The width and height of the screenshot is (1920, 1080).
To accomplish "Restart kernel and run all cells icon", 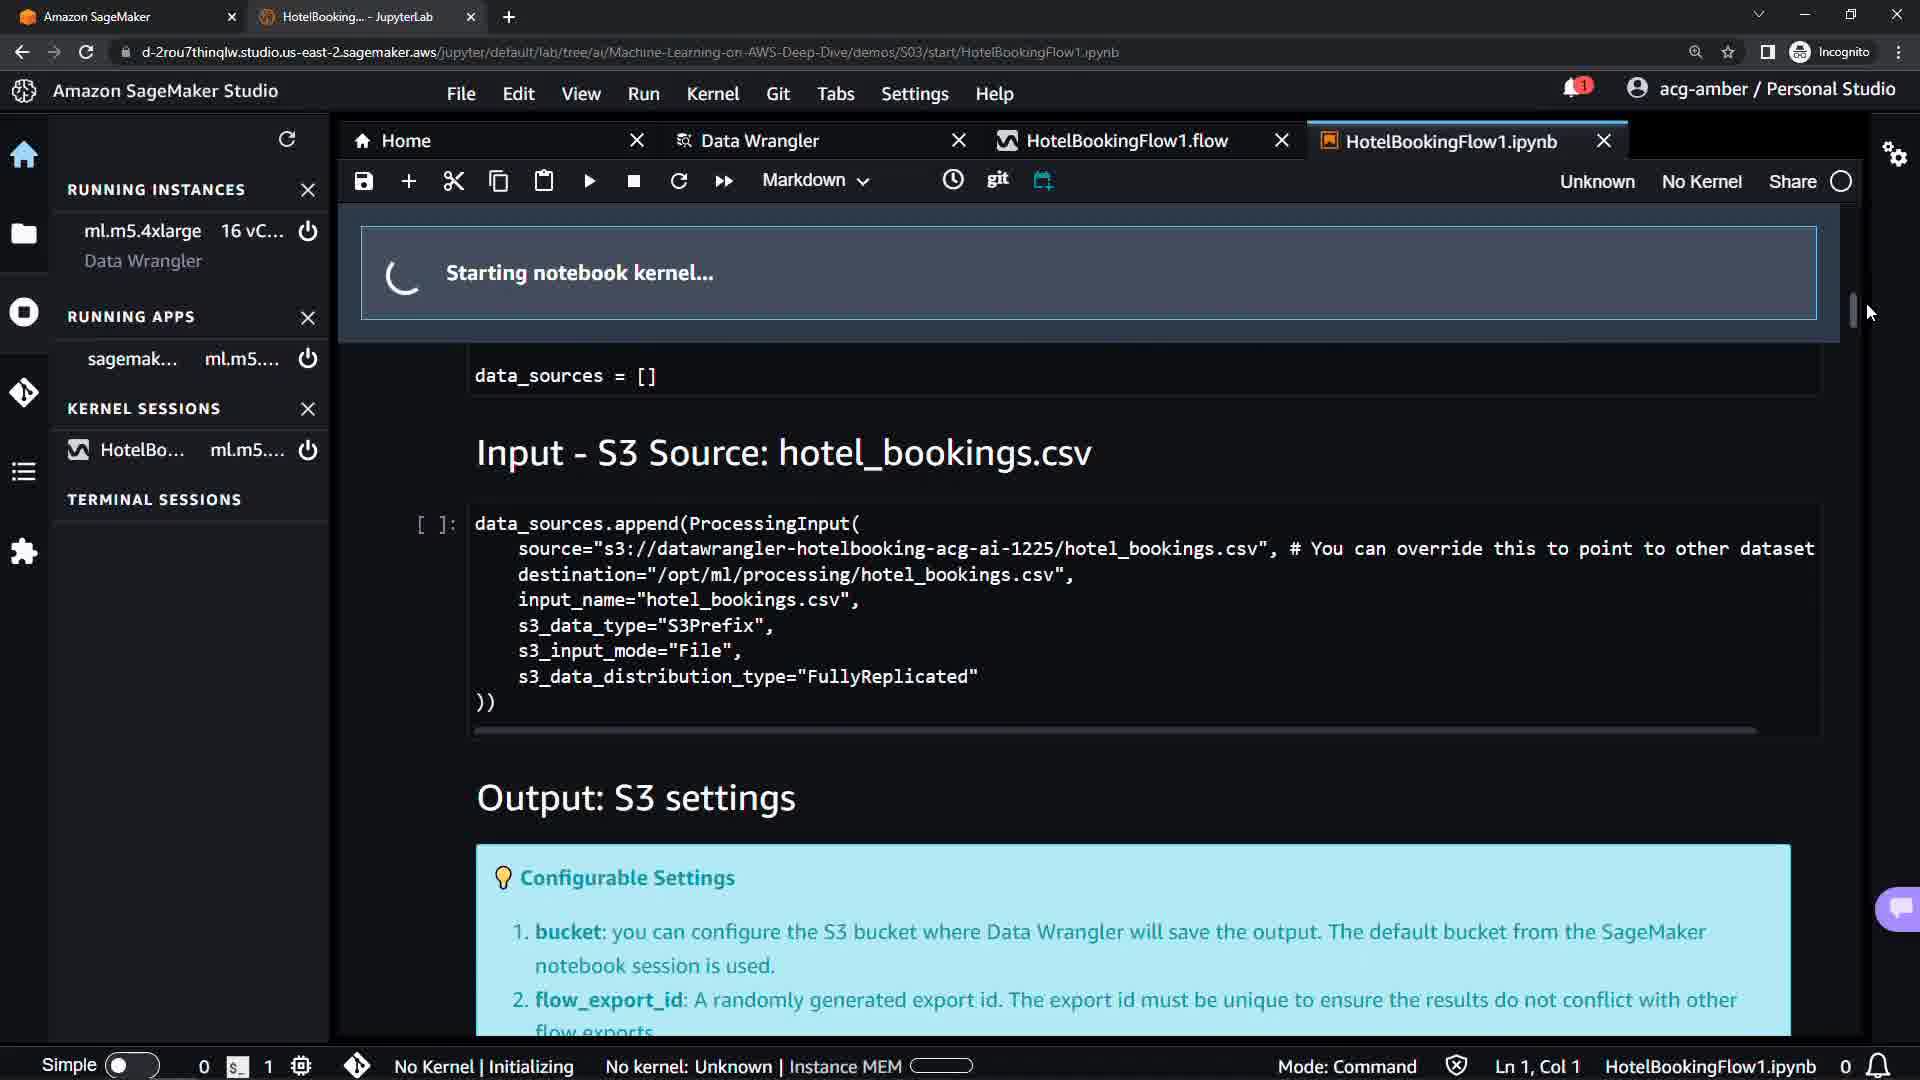I will pos(724,181).
